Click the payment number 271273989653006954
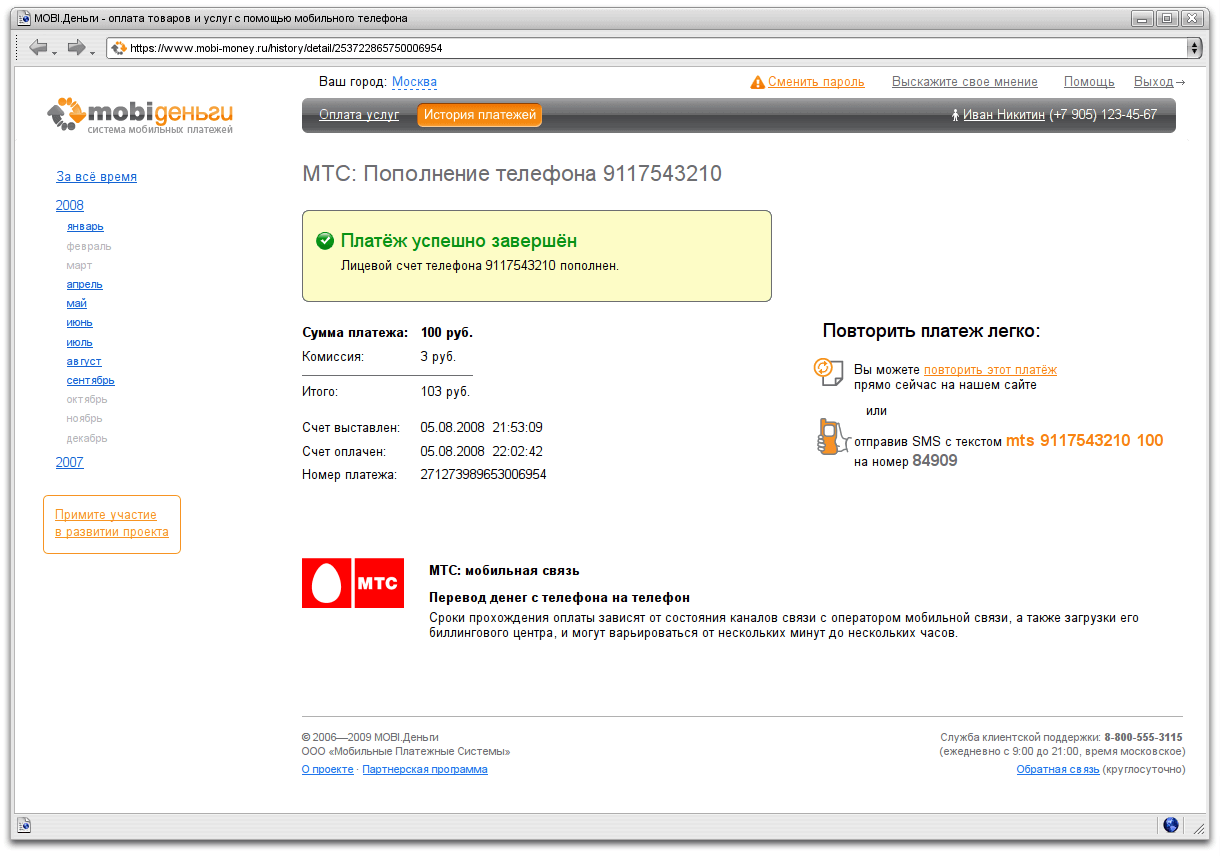Viewport: 1220px width, 856px height. tap(484, 475)
